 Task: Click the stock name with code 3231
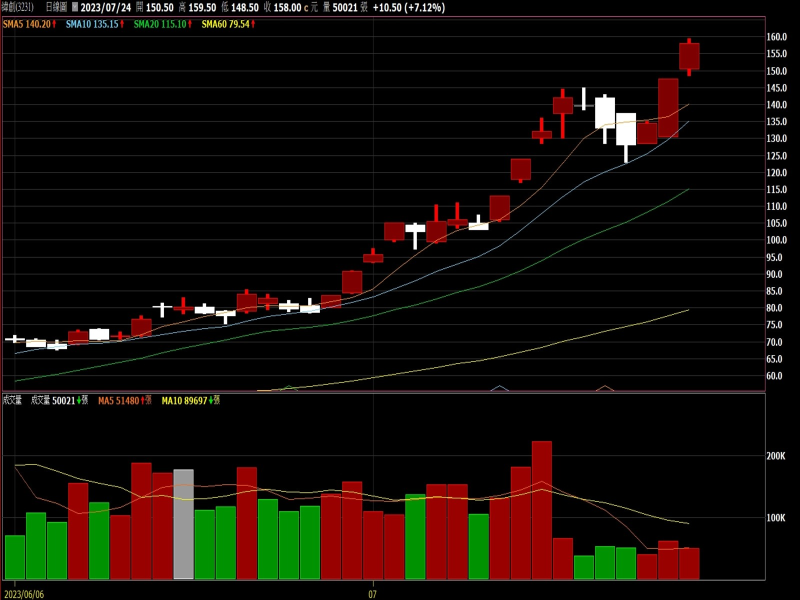18,7
